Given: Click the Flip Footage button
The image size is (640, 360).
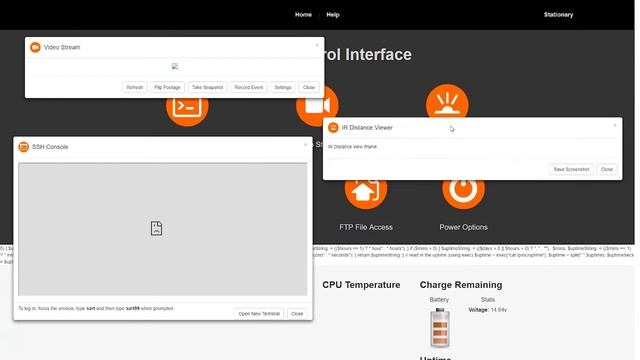Looking at the screenshot, I should click(167, 87).
